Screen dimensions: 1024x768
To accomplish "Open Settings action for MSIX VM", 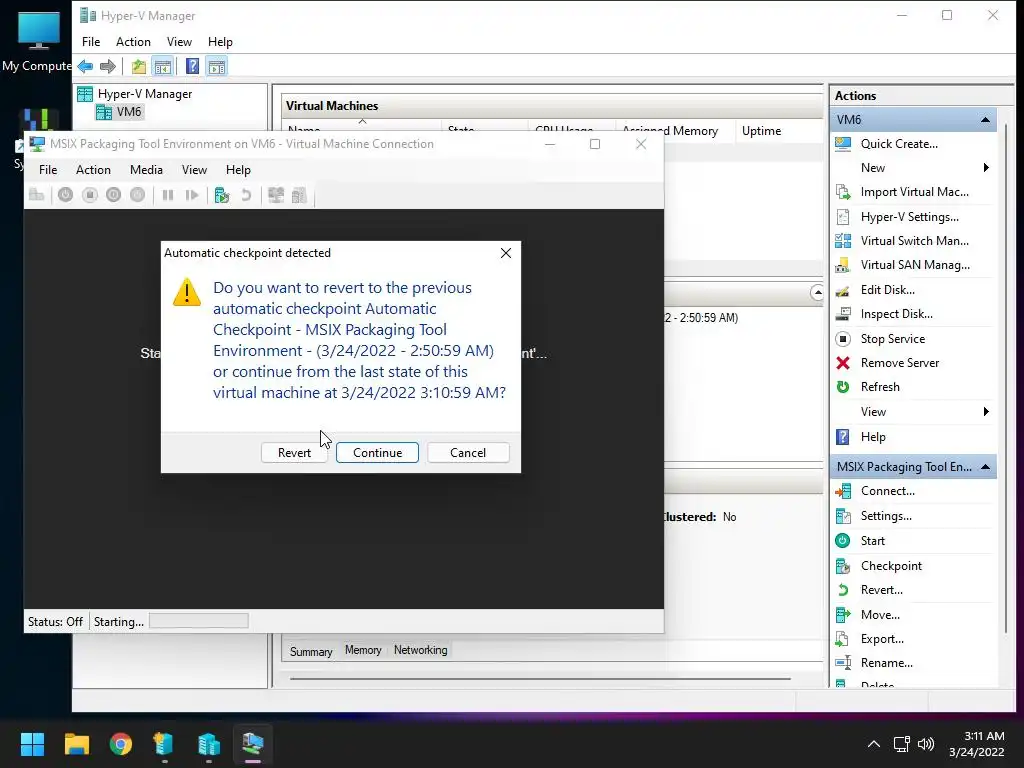I will pos(886,516).
